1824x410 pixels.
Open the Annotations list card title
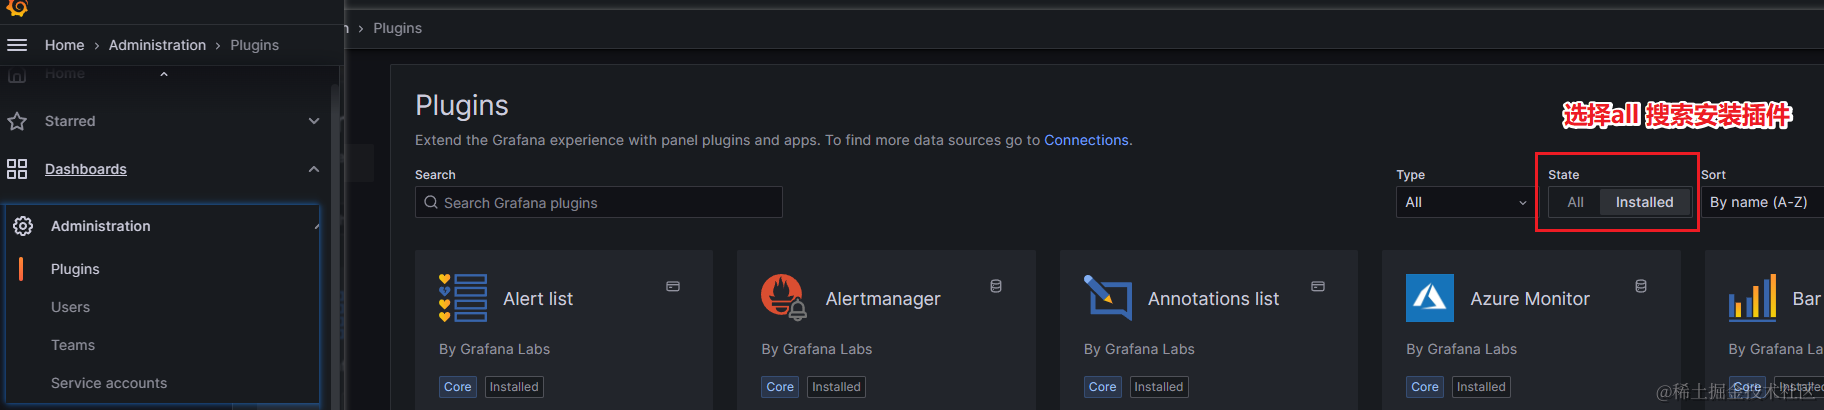click(1213, 299)
